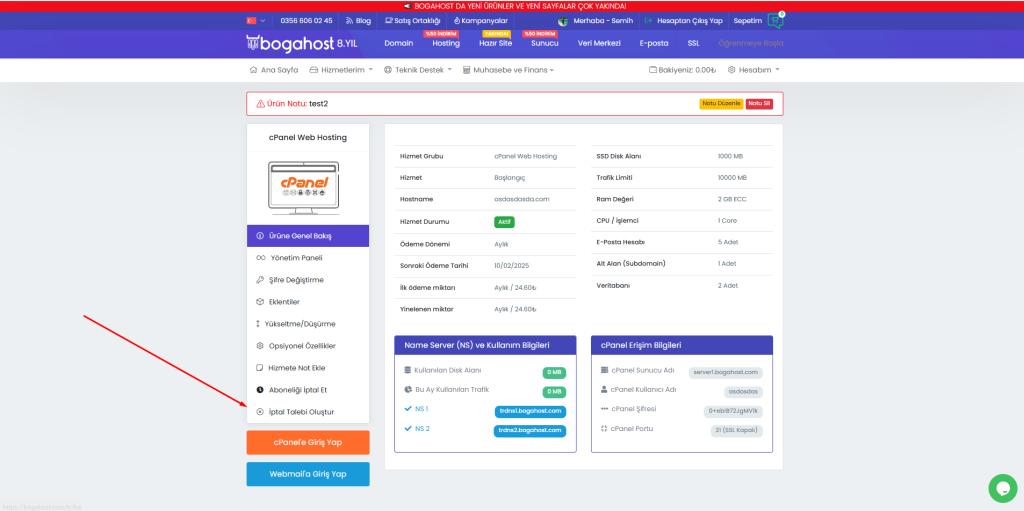Click the 21 (SSL Kapalı) port badge

click(x=737, y=431)
